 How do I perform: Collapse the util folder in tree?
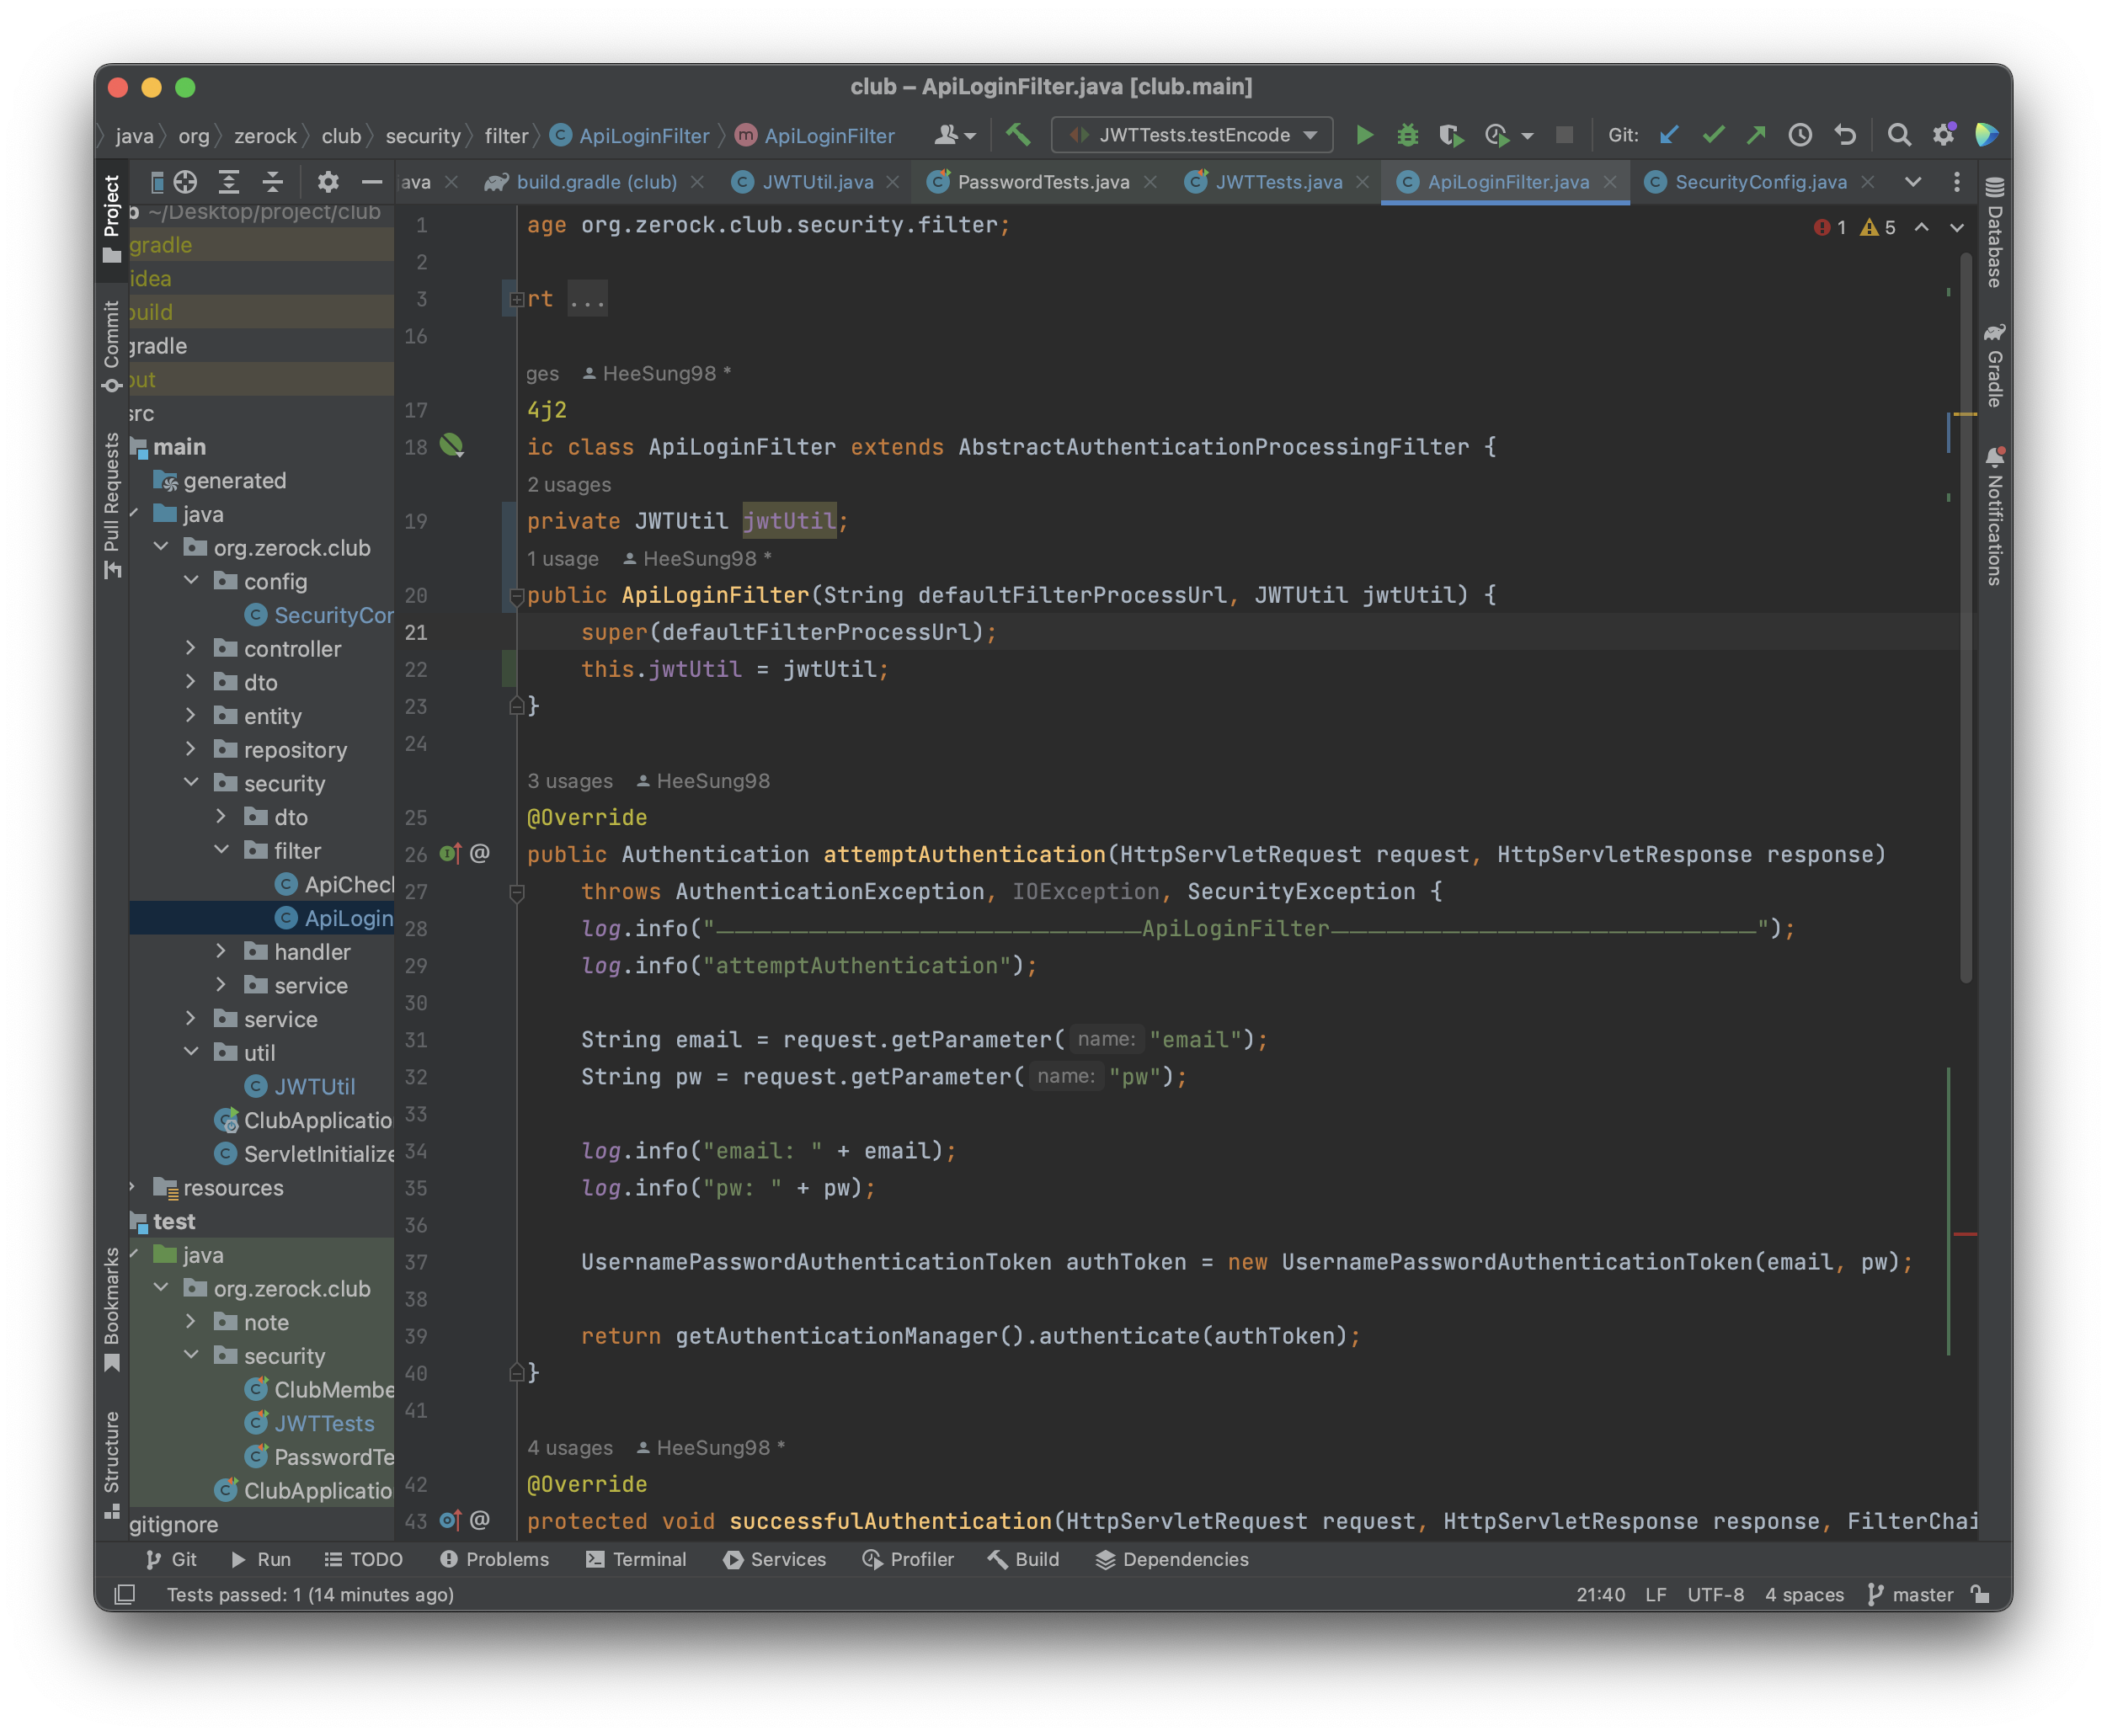[x=191, y=1052]
